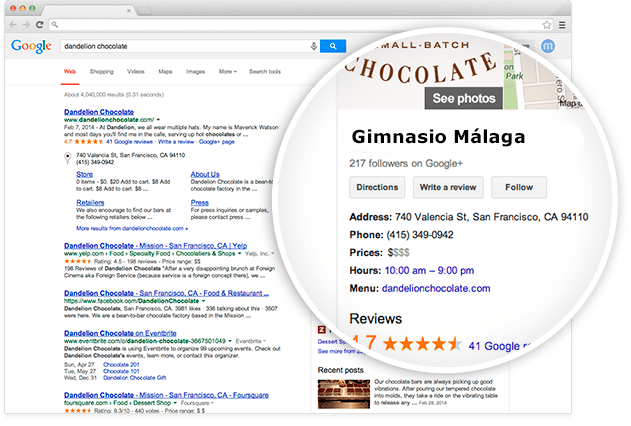Expand arrow next to Yelp URL
The width and height of the screenshot is (631, 426).
(239, 254)
